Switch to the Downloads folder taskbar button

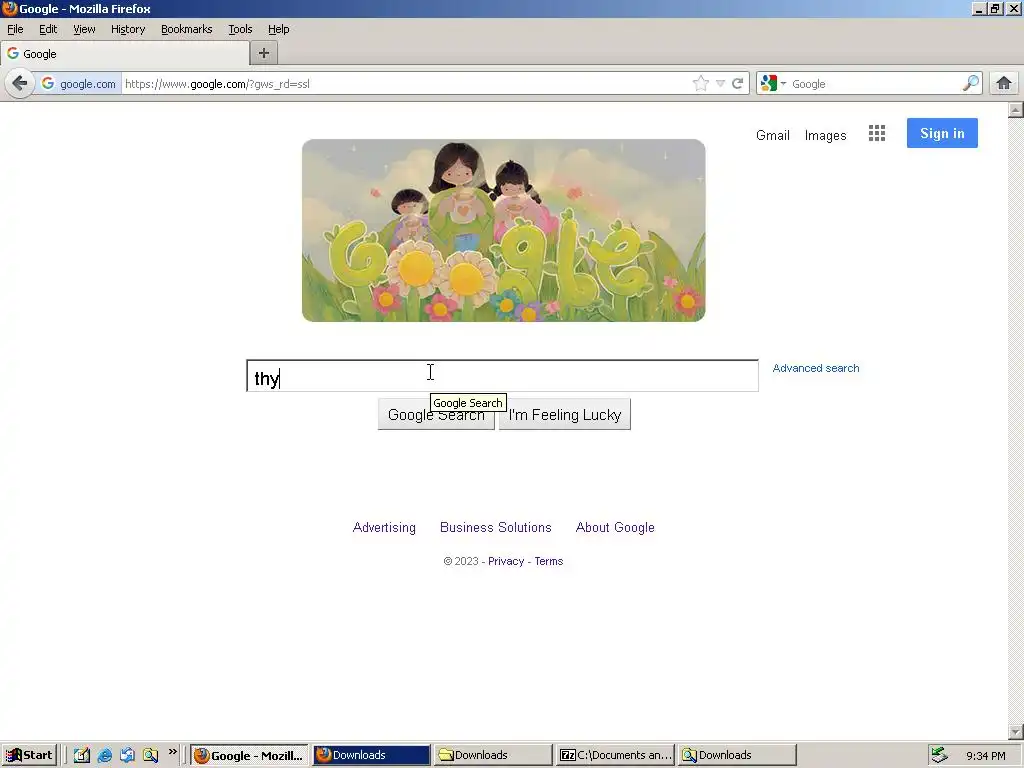pos(493,755)
